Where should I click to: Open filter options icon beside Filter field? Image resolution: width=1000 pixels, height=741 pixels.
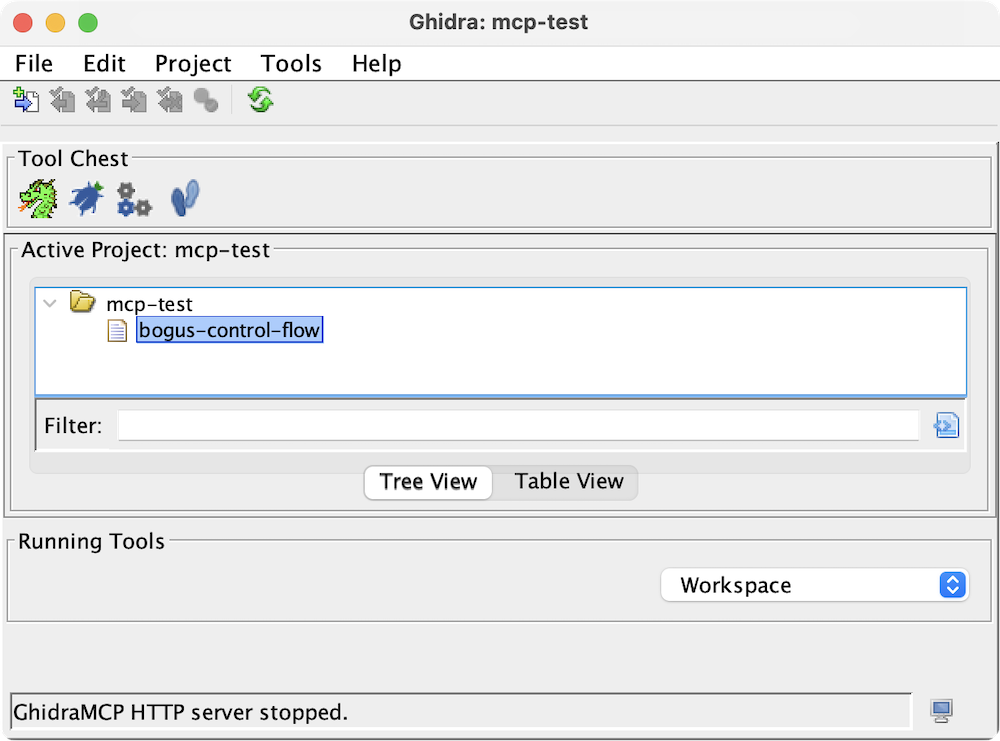(946, 426)
